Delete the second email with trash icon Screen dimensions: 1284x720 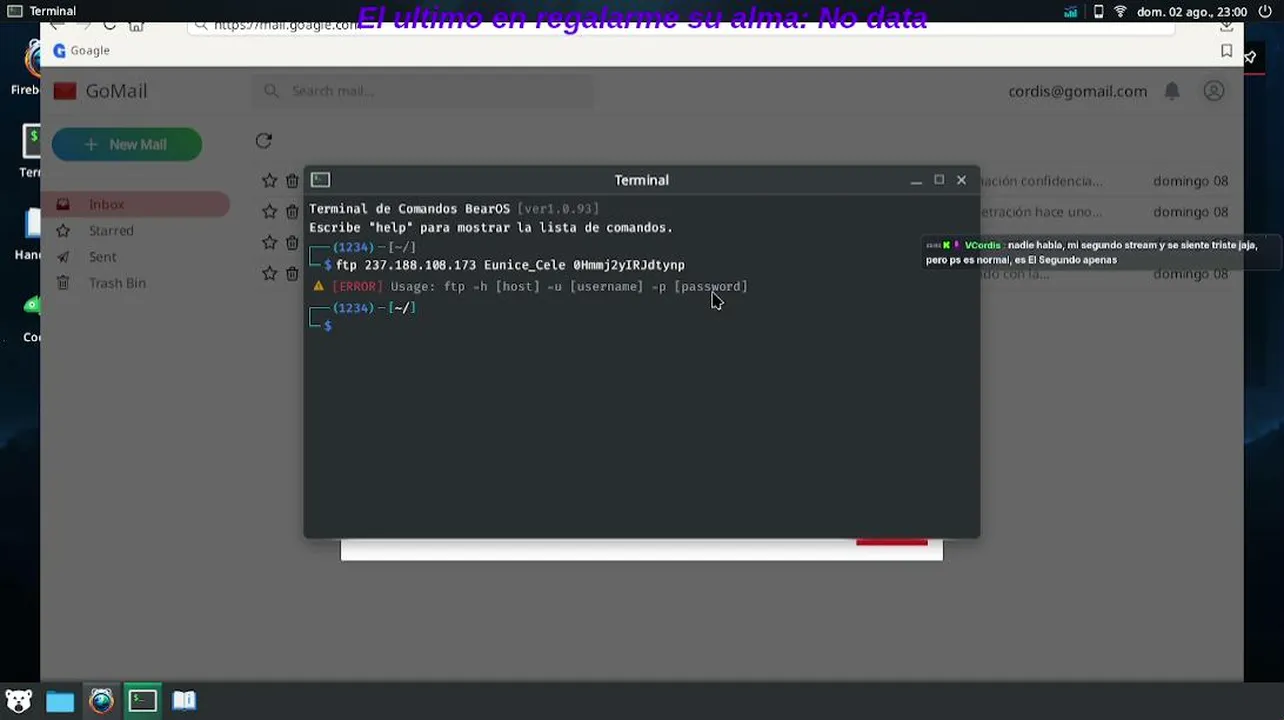[x=292, y=212]
